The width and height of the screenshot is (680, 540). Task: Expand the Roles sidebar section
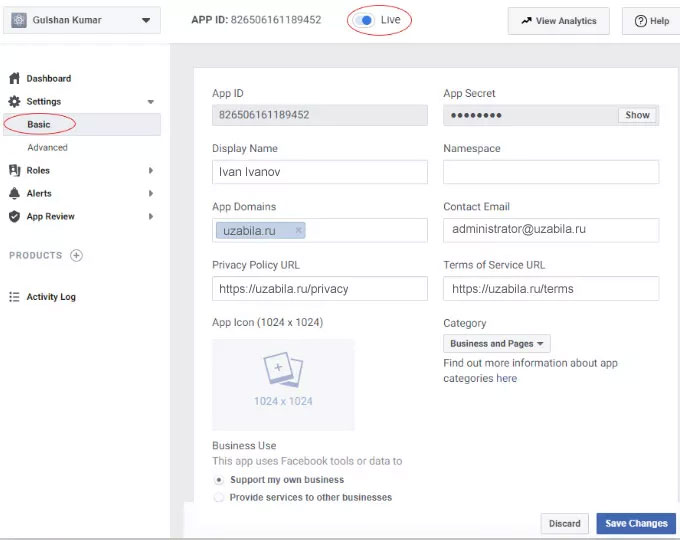[x=150, y=170]
